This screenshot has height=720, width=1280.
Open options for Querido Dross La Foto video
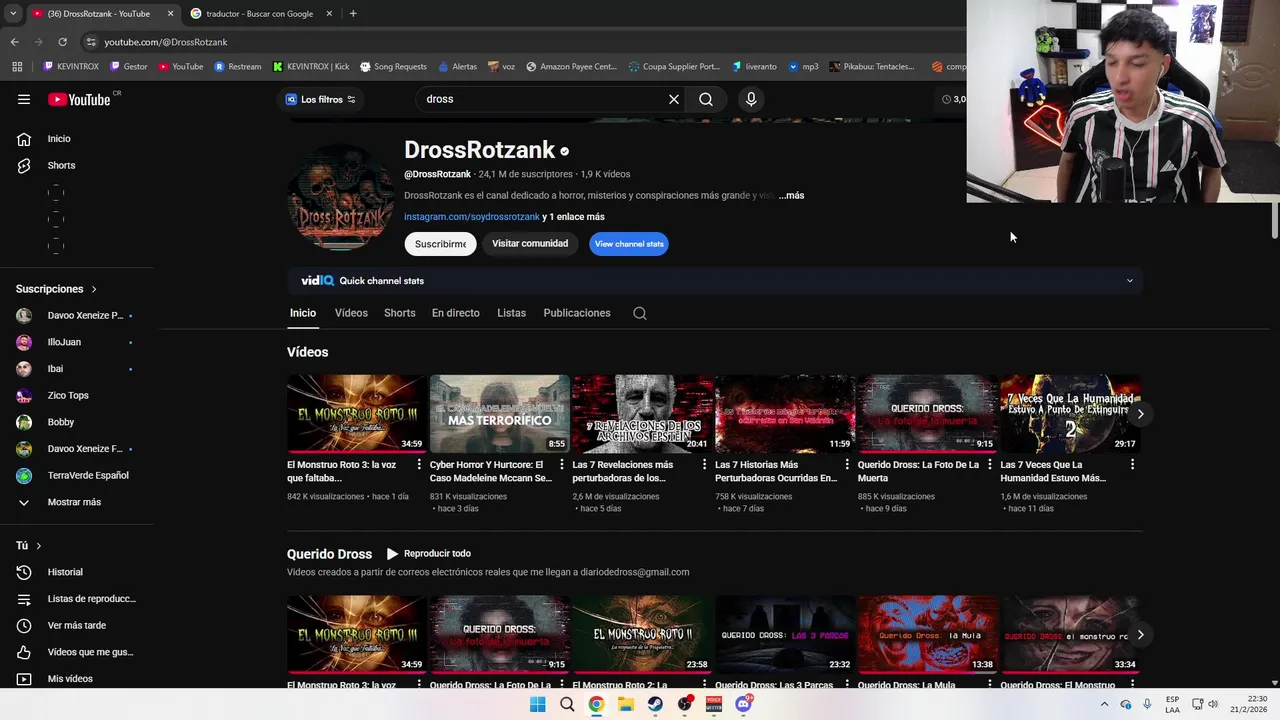click(x=990, y=465)
